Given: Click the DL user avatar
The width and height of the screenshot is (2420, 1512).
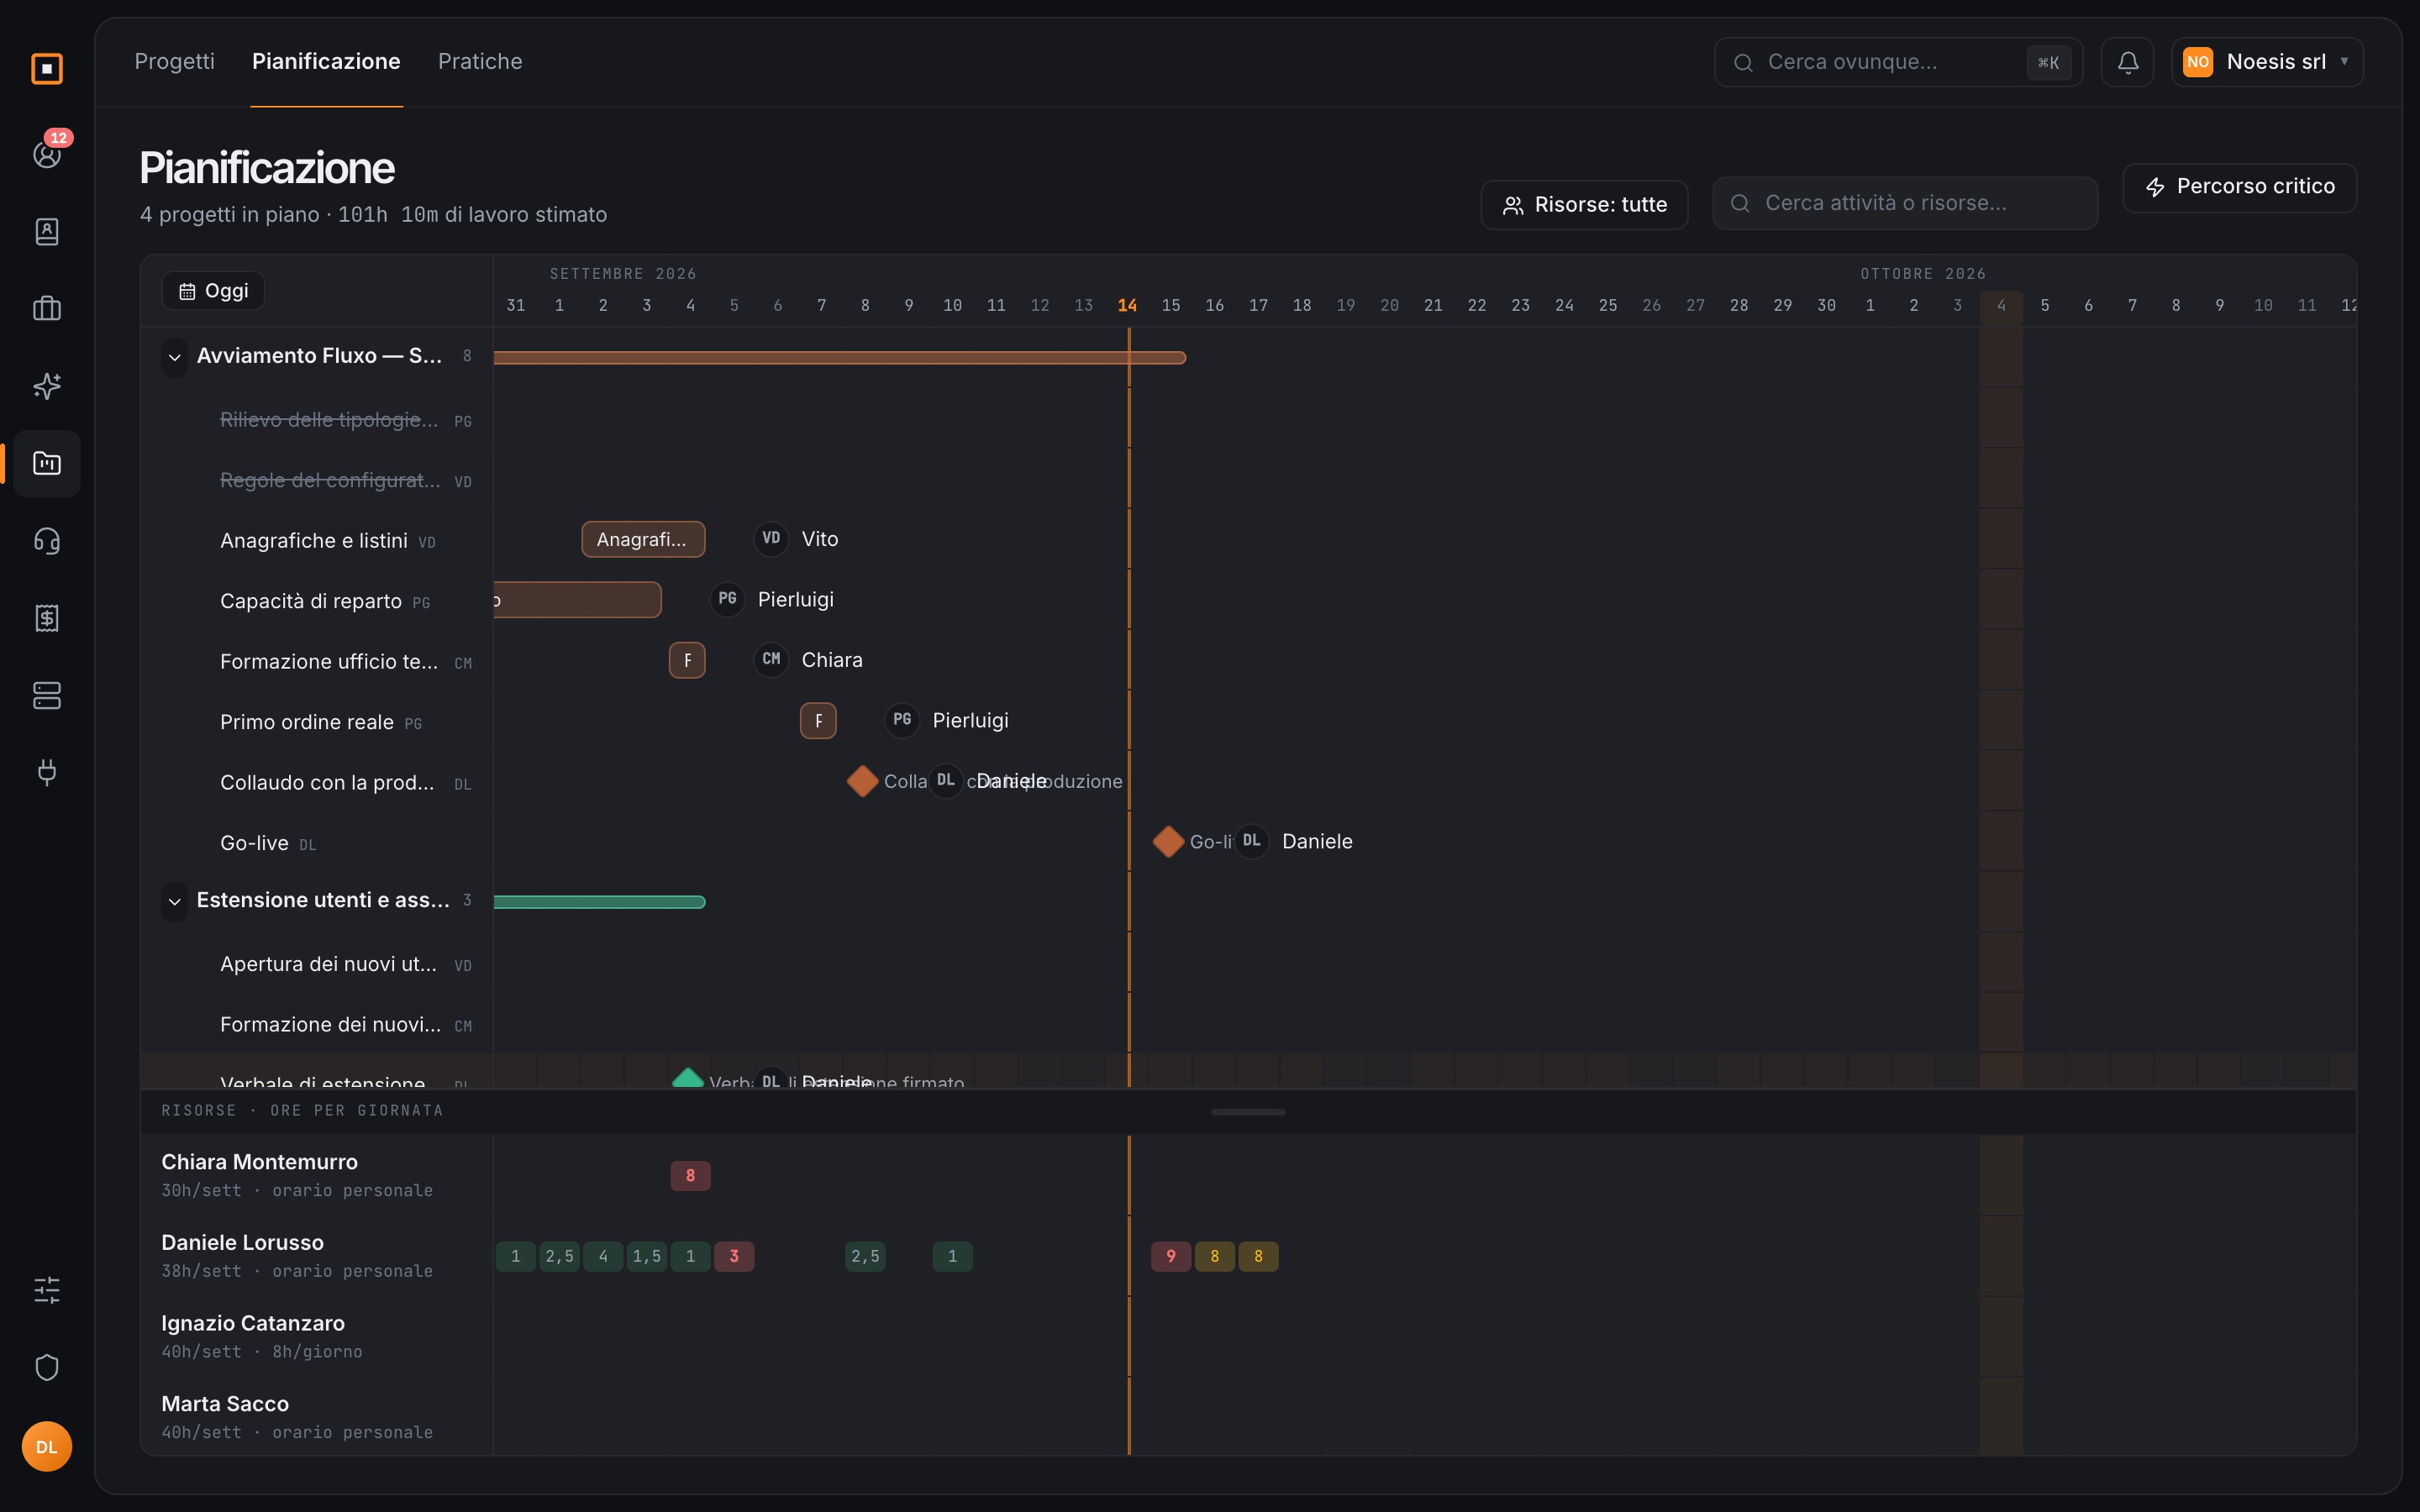Looking at the screenshot, I should [47, 1447].
